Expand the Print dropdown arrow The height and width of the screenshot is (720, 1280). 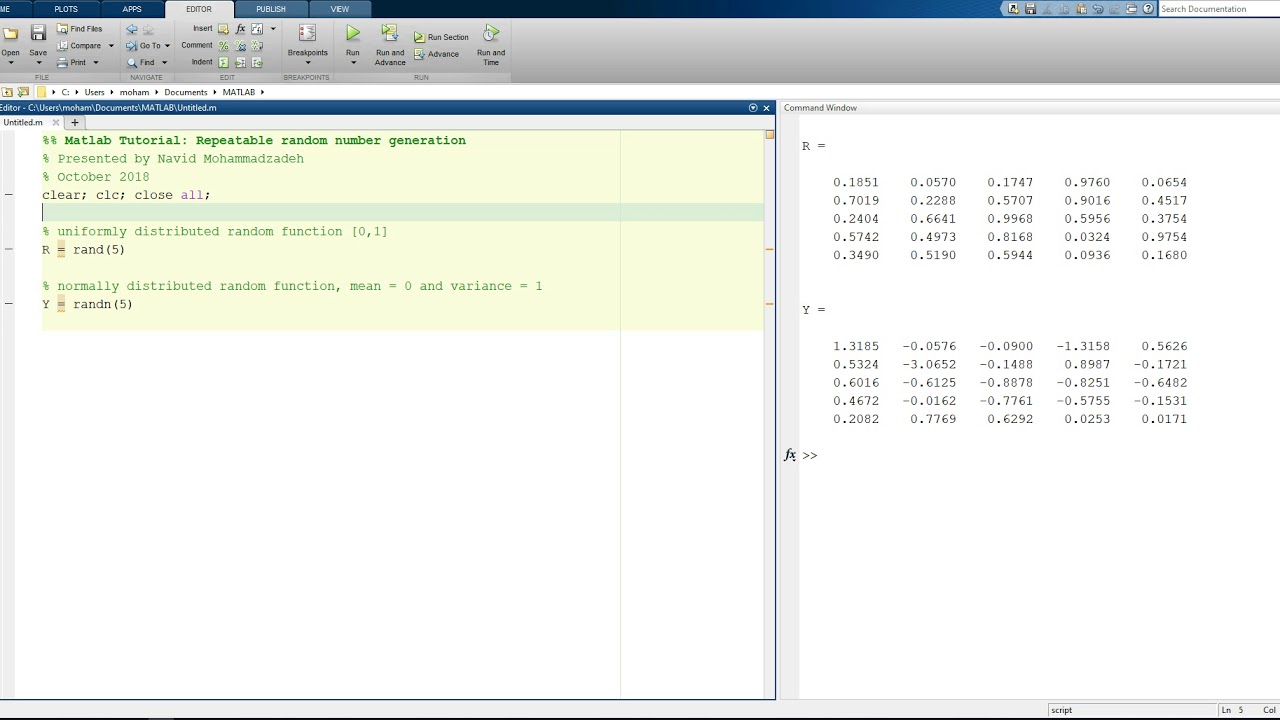pos(95,63)
